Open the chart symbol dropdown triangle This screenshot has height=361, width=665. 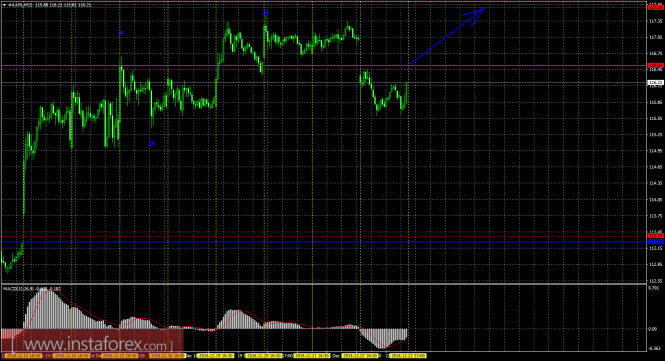(5, 5)
